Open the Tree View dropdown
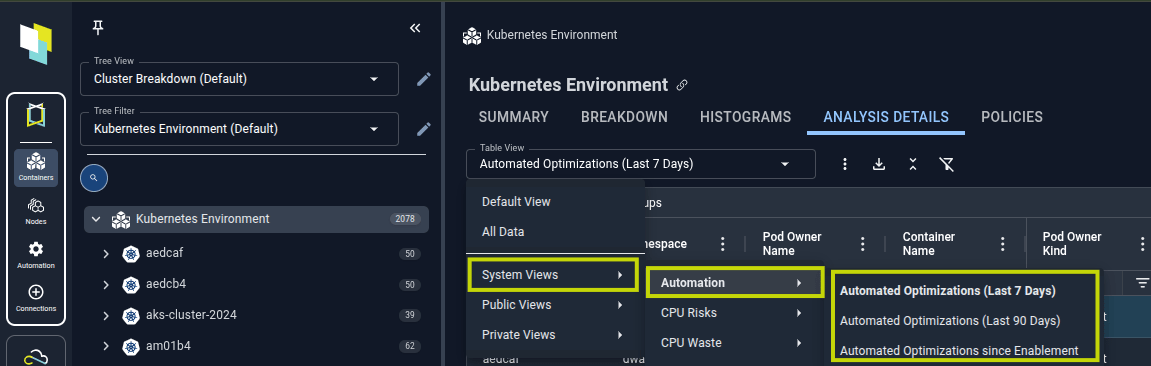Viewport: 1151px width, 366px height. click(239, 78)
